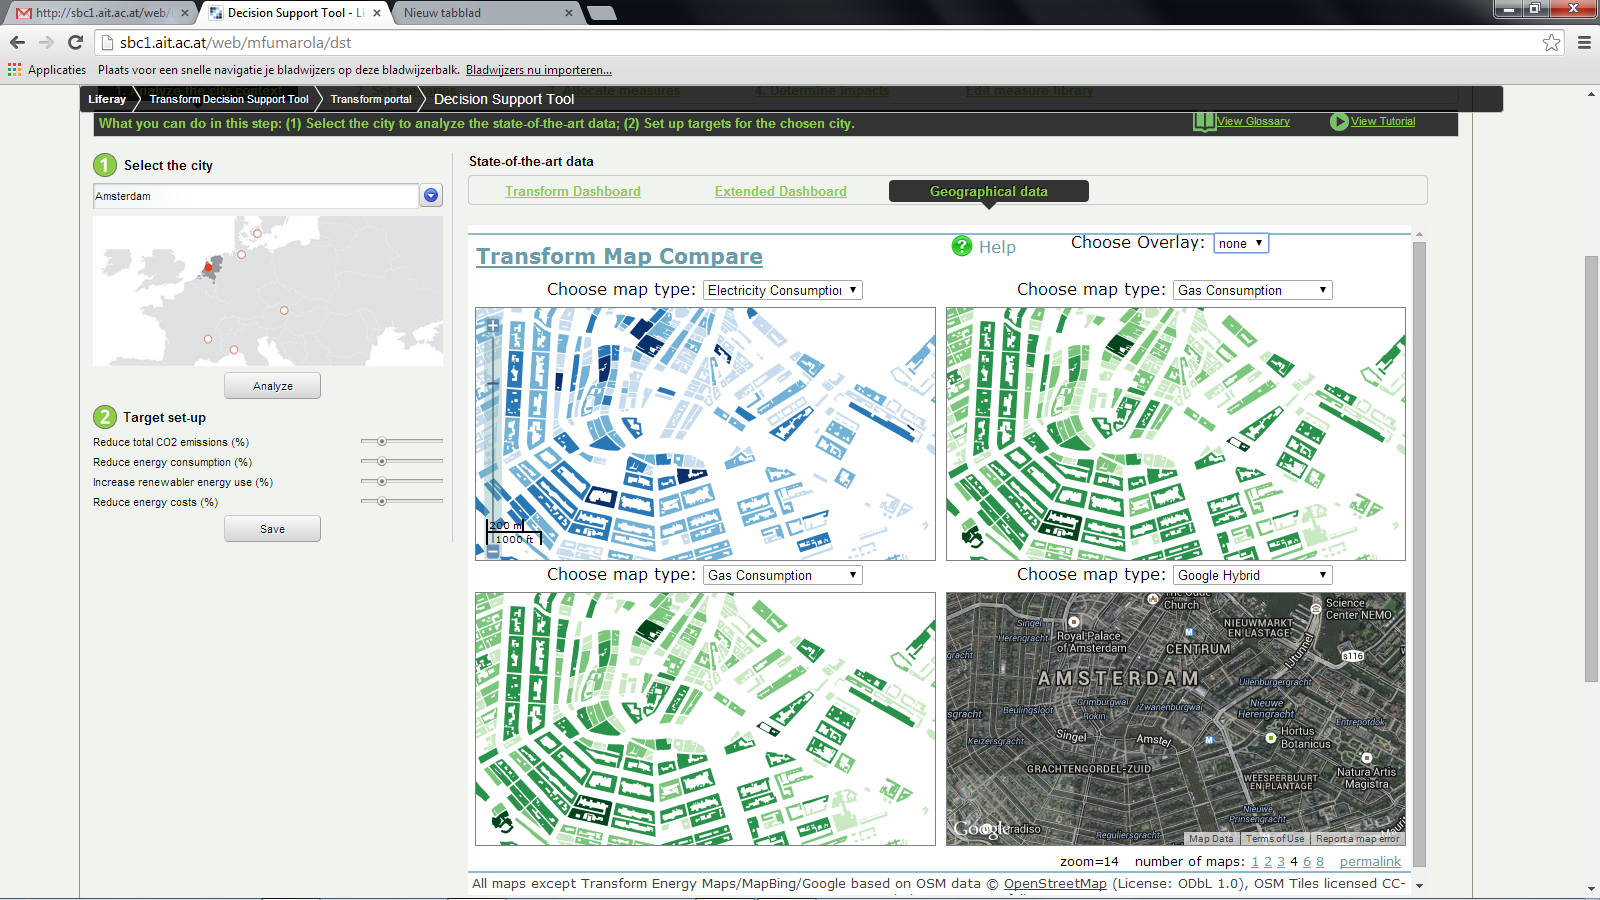Click the number 1 step badge

[105, 165]
